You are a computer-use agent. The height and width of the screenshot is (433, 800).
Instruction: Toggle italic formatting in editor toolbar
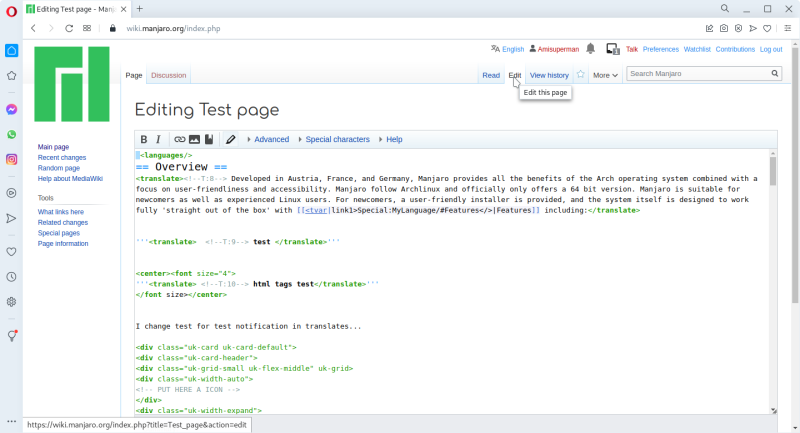tap(158, 139)
